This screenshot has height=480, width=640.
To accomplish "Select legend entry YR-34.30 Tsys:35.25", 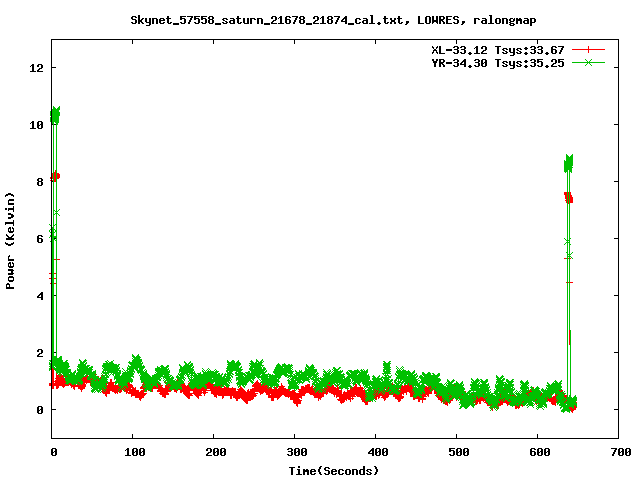I will [x=498, y=63].
